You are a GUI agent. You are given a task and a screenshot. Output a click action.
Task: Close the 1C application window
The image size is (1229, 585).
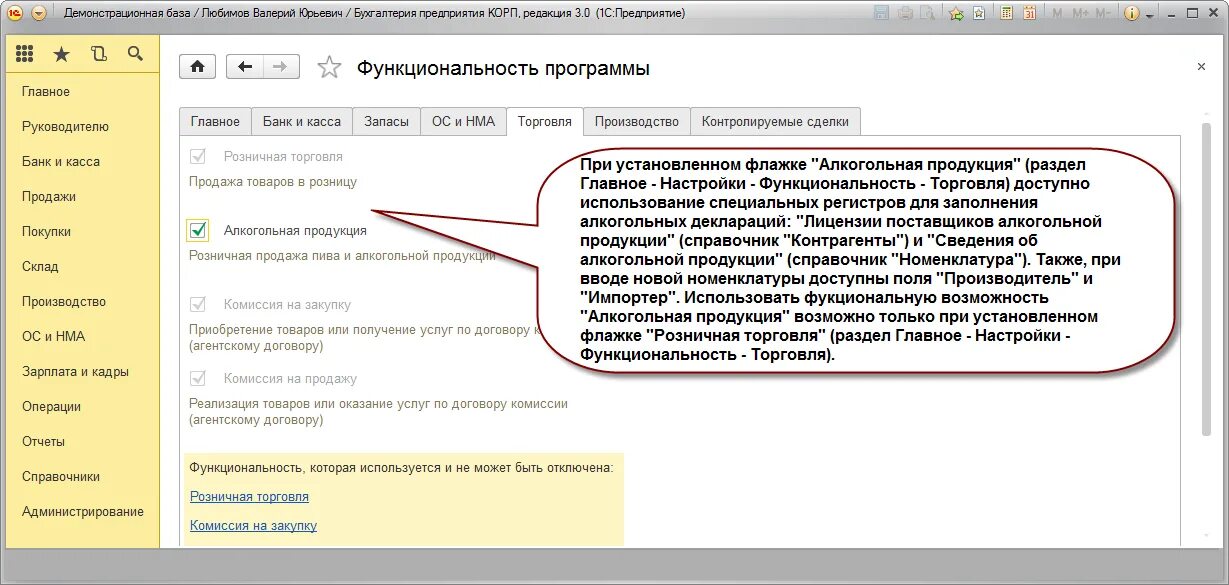(1213, 13)
